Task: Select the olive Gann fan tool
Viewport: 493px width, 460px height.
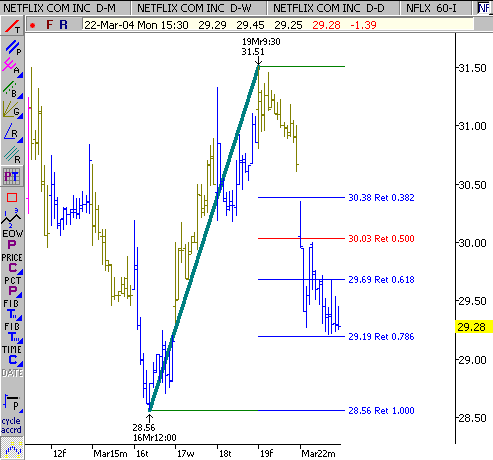Action: [12, 110]
